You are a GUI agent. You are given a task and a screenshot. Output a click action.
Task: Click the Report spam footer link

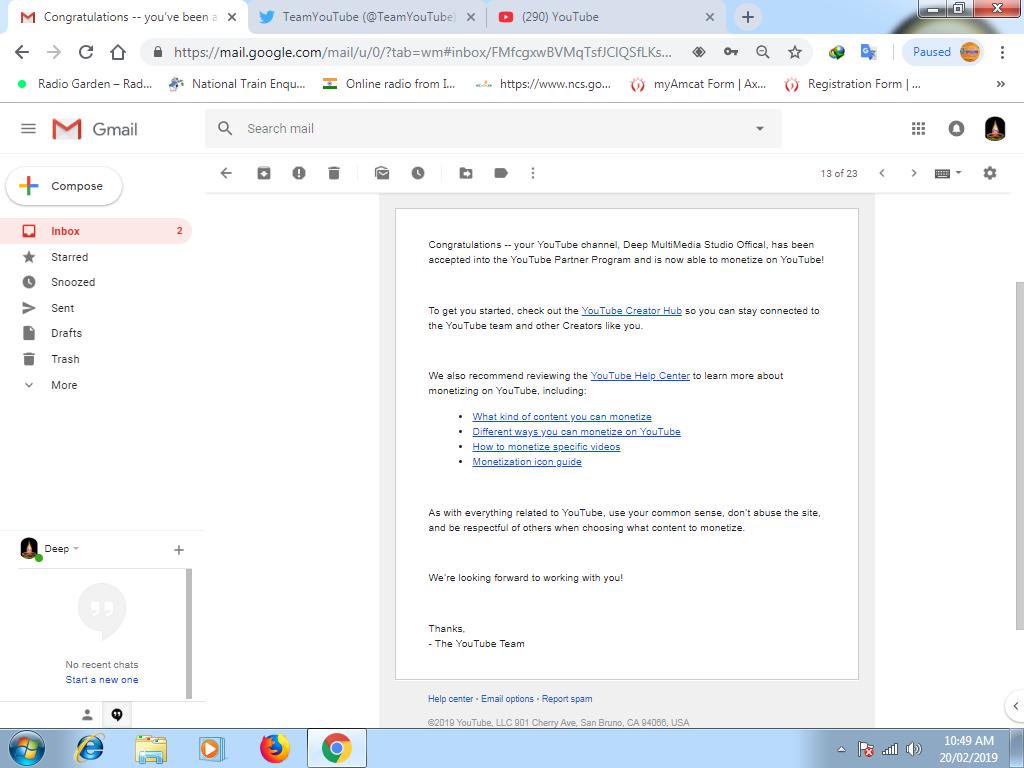coord(567,699)
